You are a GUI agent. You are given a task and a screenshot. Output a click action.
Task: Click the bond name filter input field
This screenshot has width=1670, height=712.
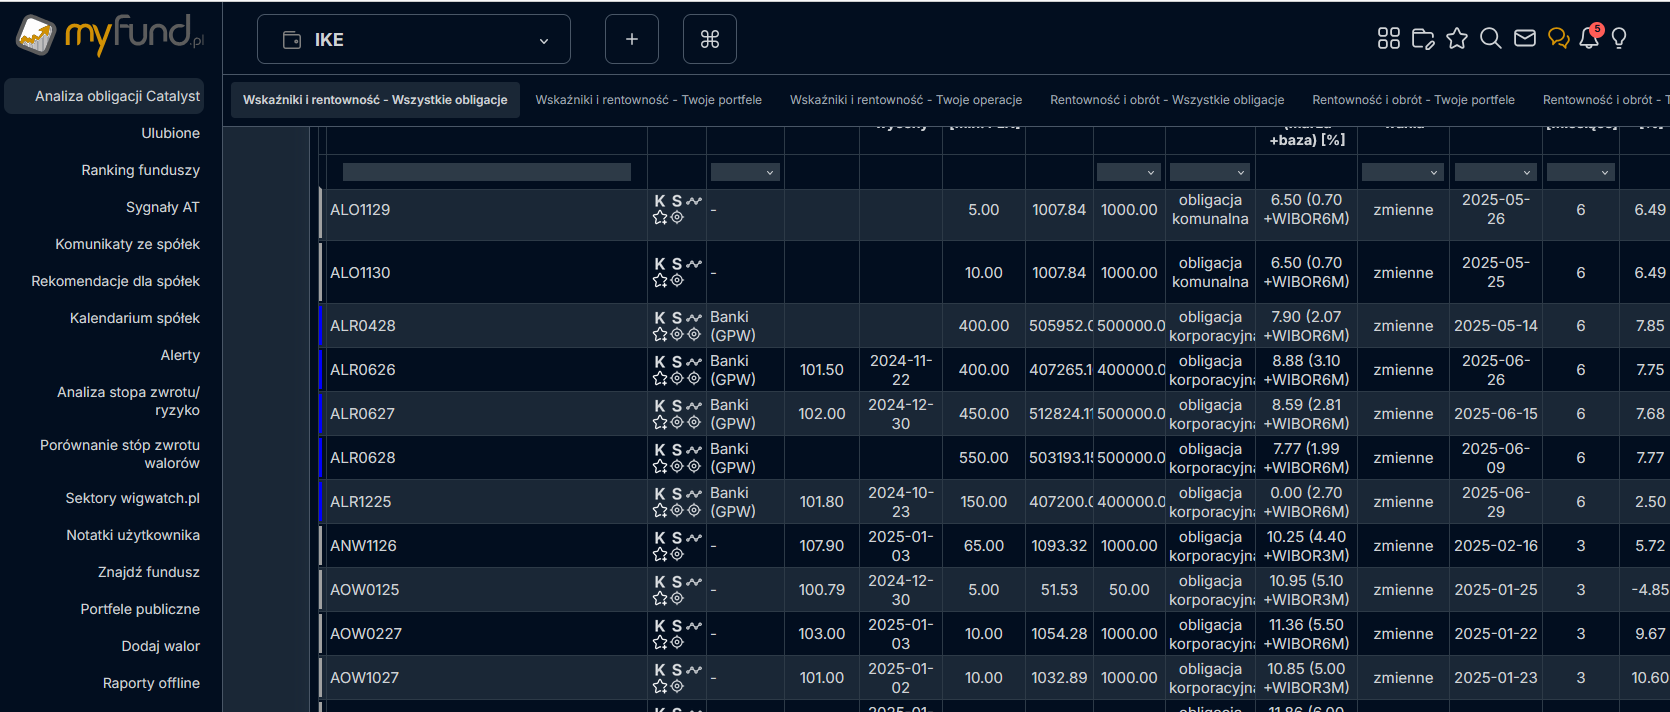click(x=486, y=172)
